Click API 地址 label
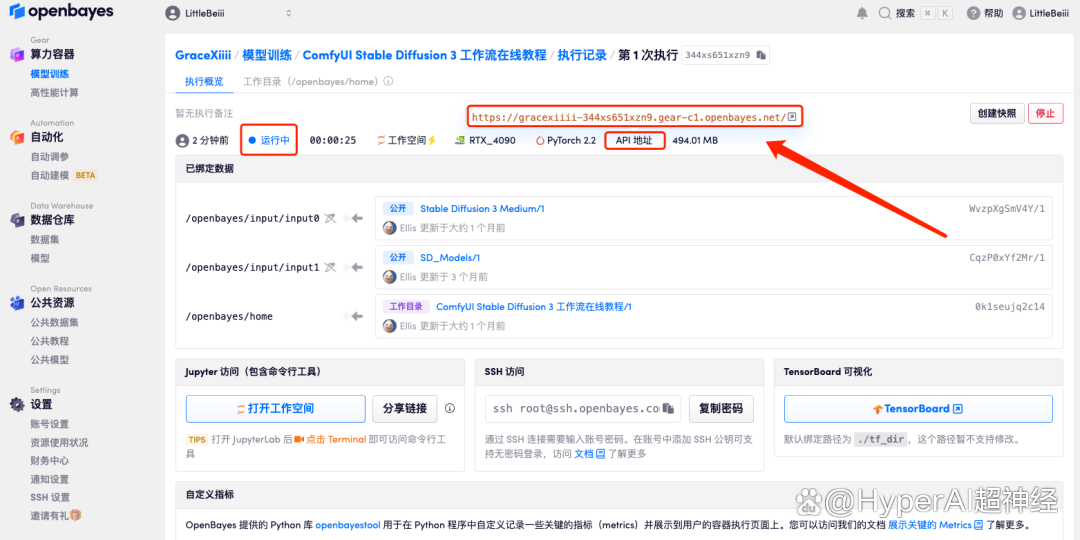 pyautogui.click(x=634, y=141)
